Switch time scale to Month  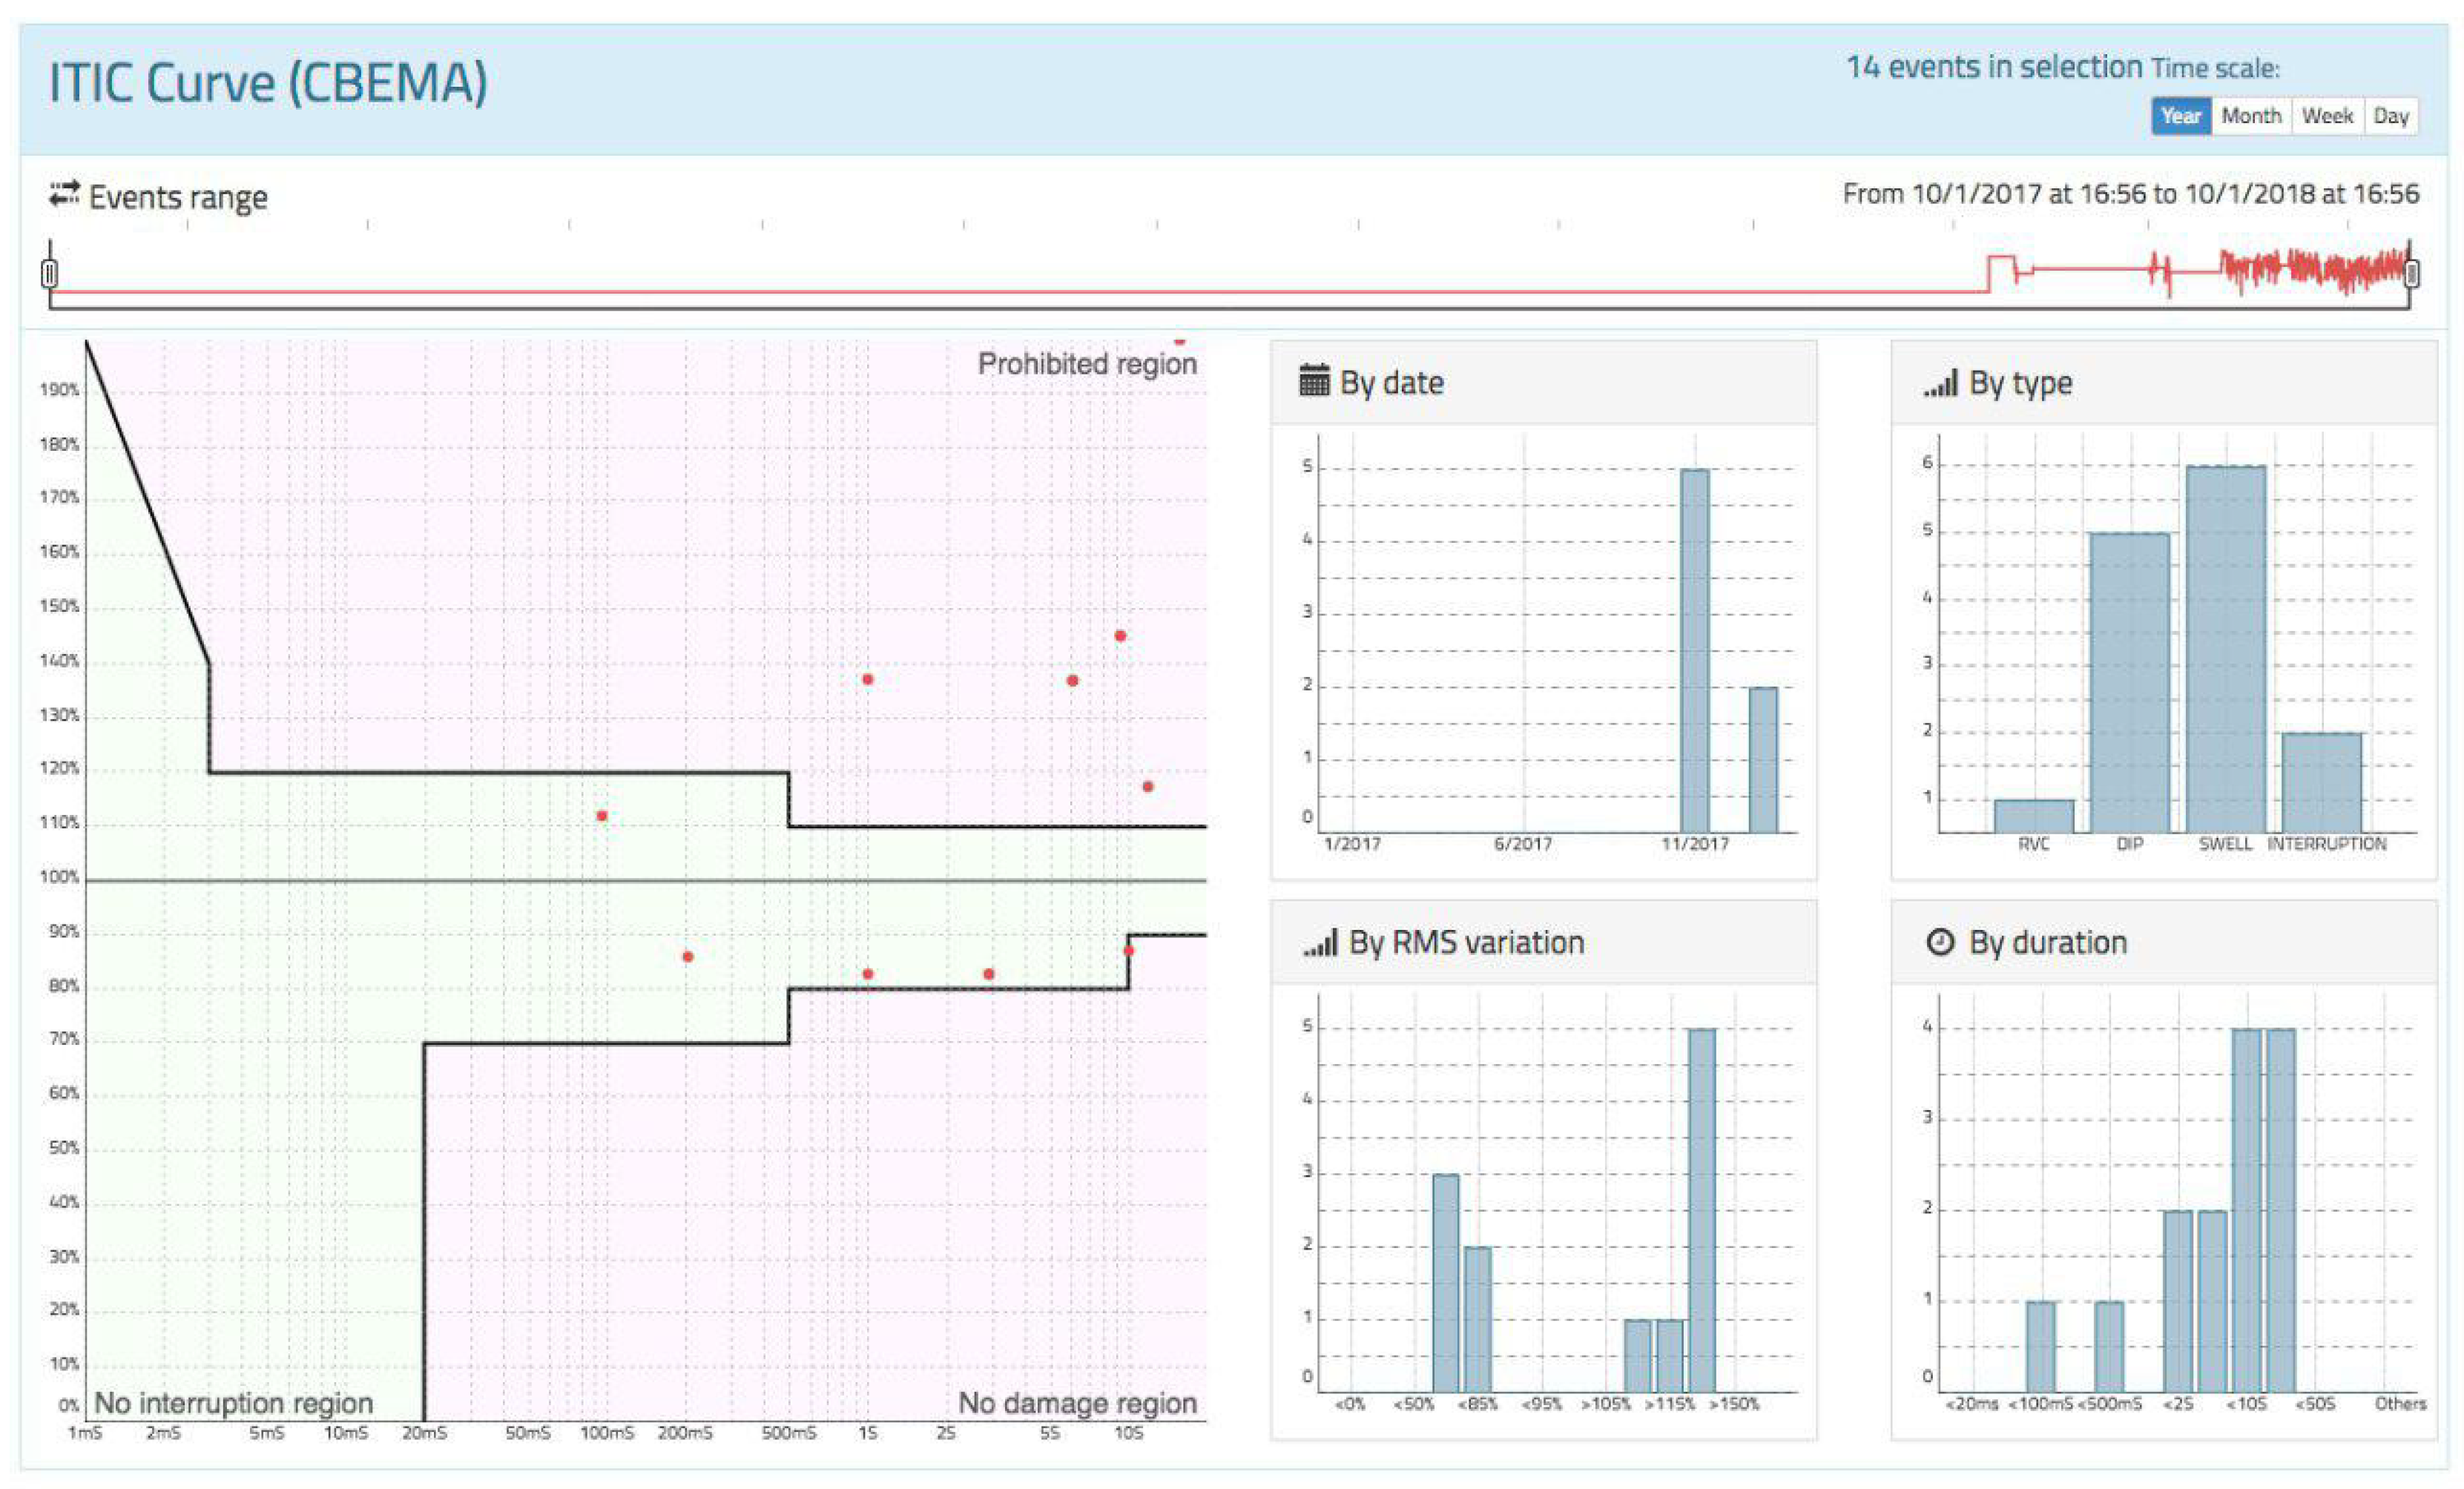(x=2251, y=116)
